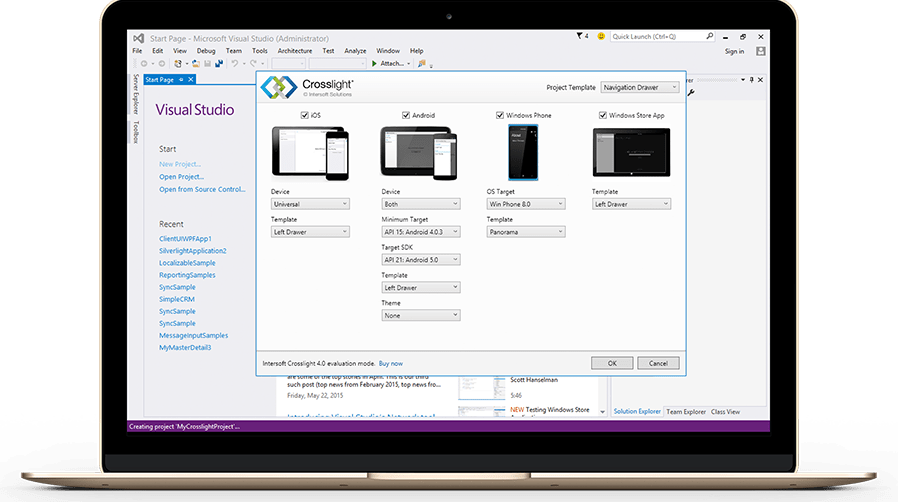Click the vertical Server Explorer side tab
898x502 pixels.
point(136,94)
